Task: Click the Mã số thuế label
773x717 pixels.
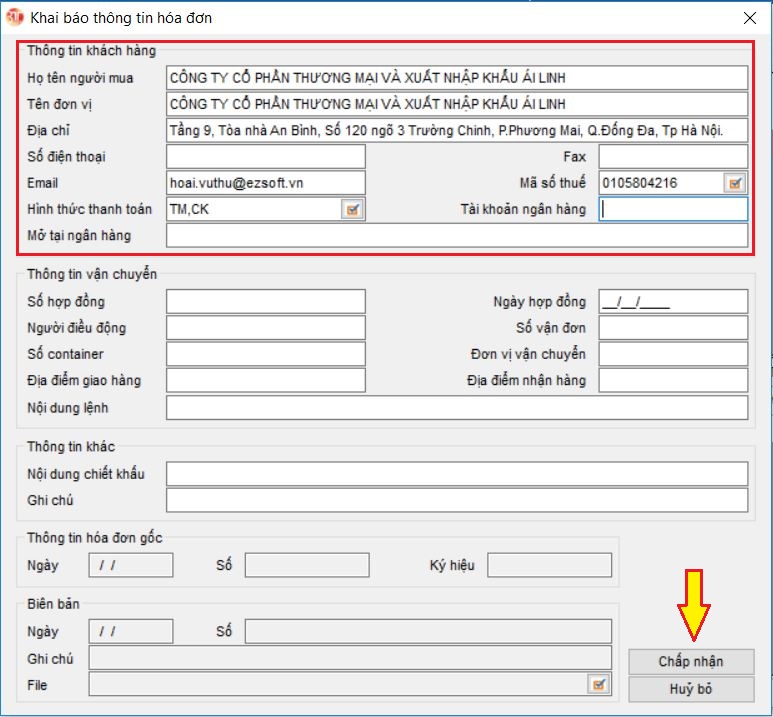Action: point(553,183)
